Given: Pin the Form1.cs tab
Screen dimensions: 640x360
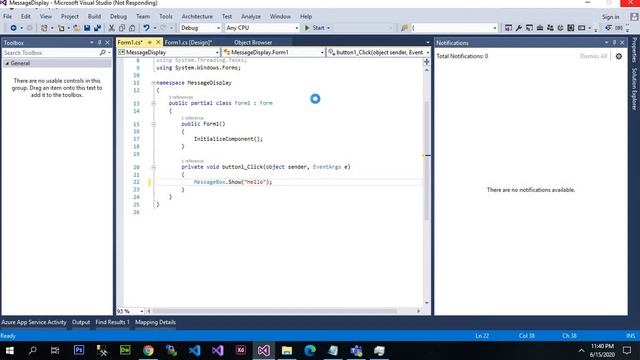Looking at the screenshot, I should pos(150,42).
